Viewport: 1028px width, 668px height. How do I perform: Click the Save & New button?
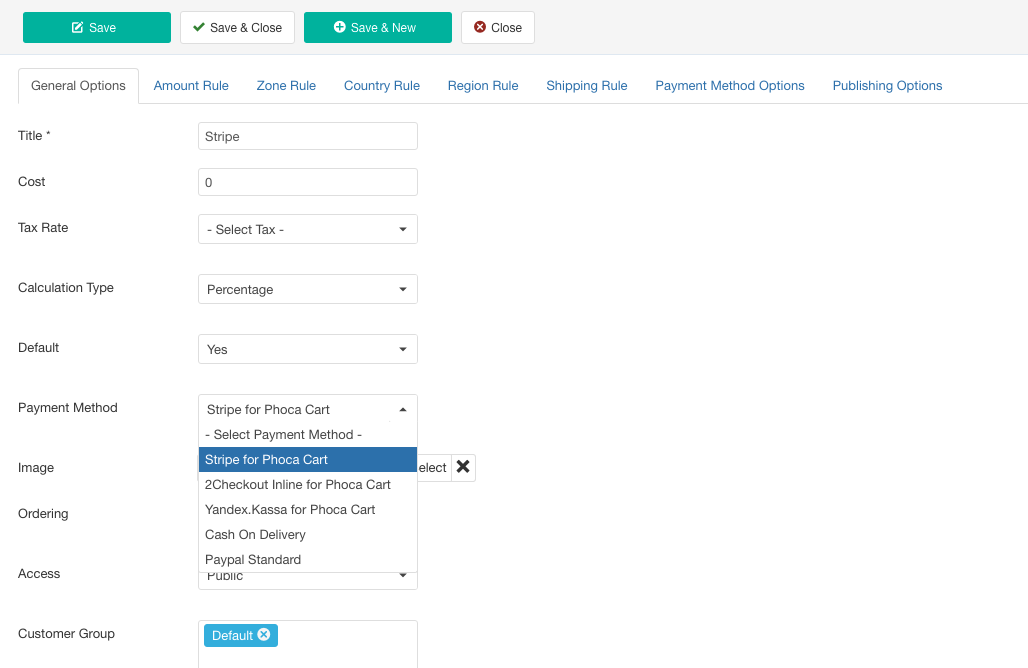click(377, 28)
